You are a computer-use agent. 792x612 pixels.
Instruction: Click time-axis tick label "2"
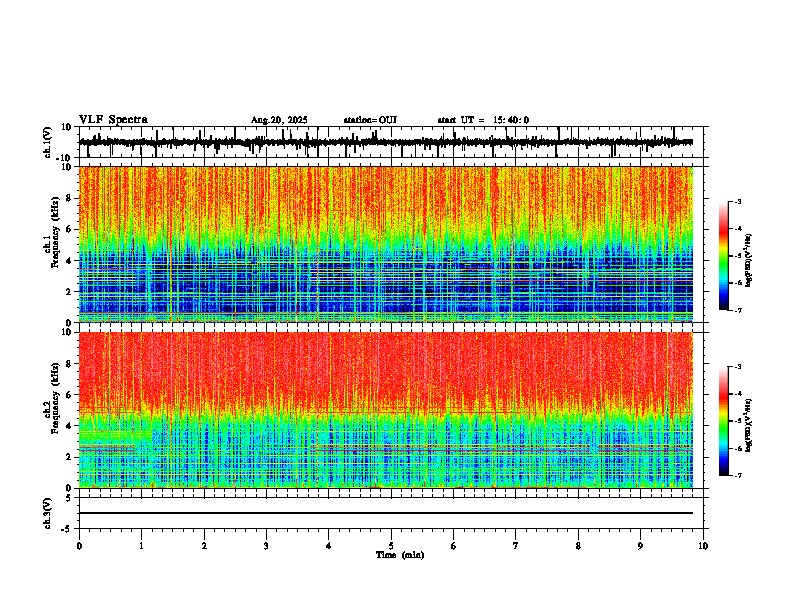[204, 546]
